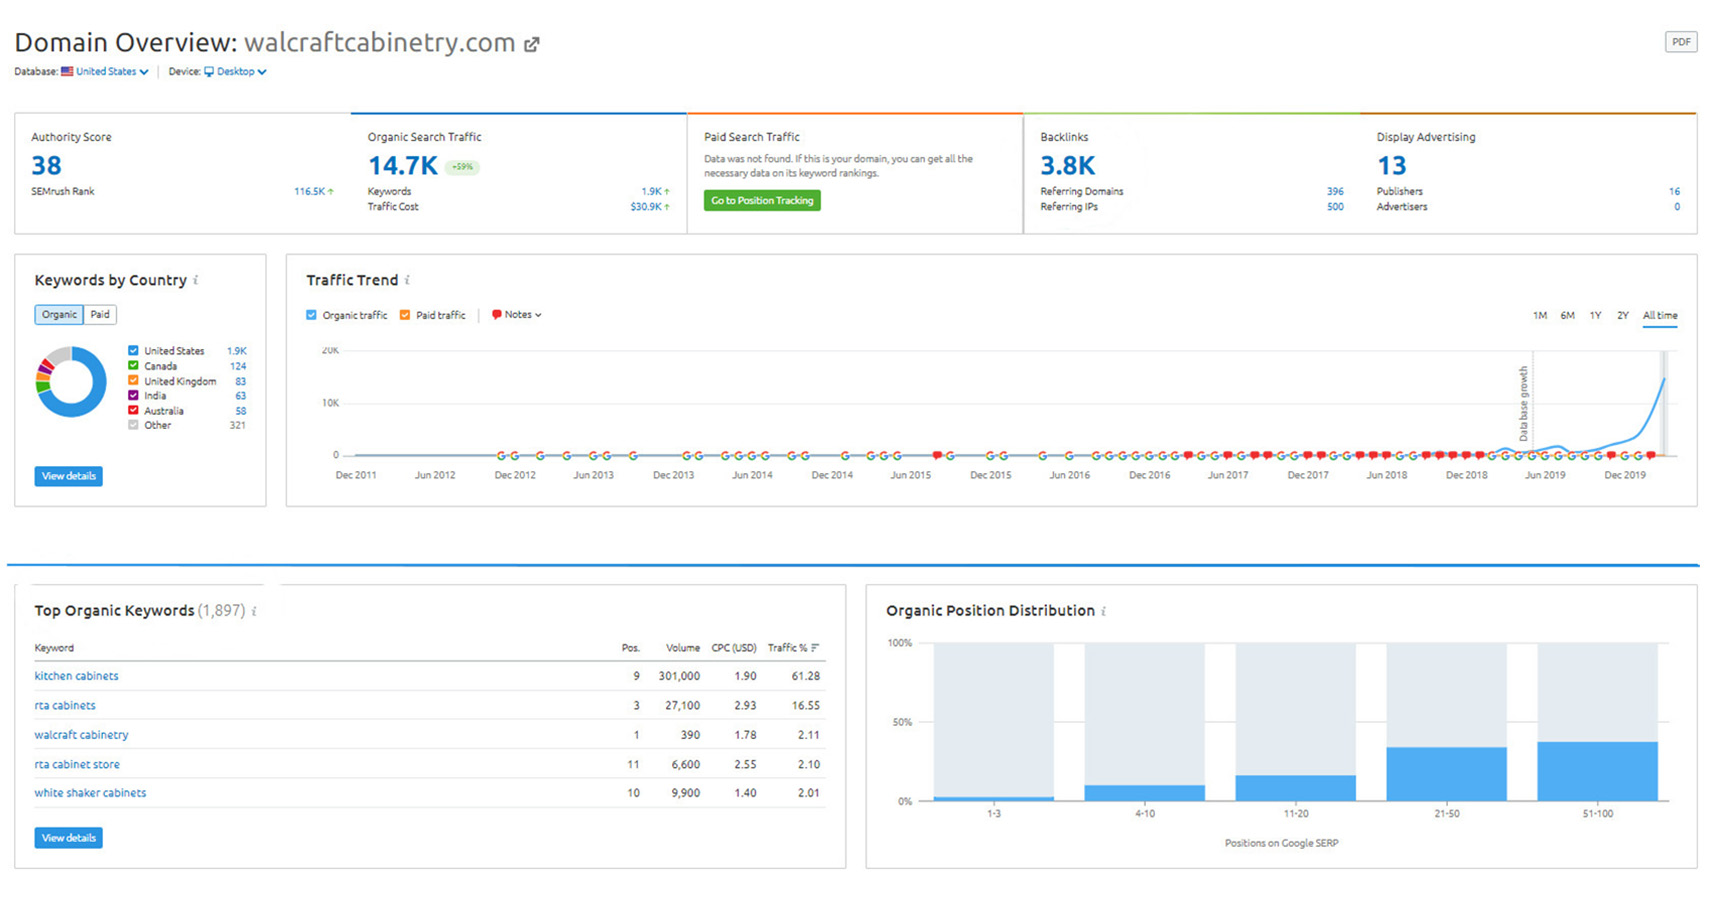1720x900 pixels.
Task: Click info icon beside Organic Position Distribution
Action: pos(1103,611)
